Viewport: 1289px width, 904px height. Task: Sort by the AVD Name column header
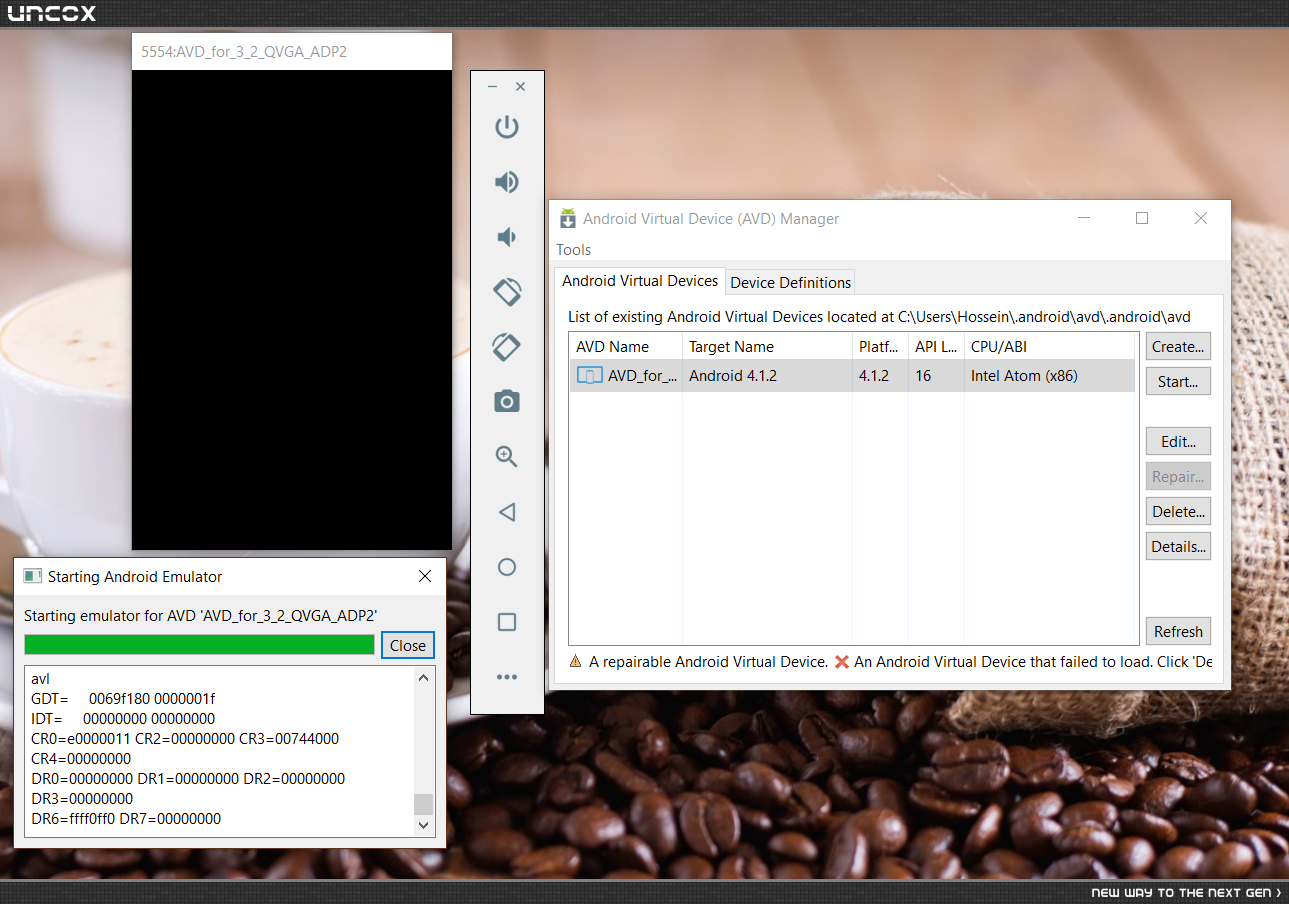tap(625, 347)
